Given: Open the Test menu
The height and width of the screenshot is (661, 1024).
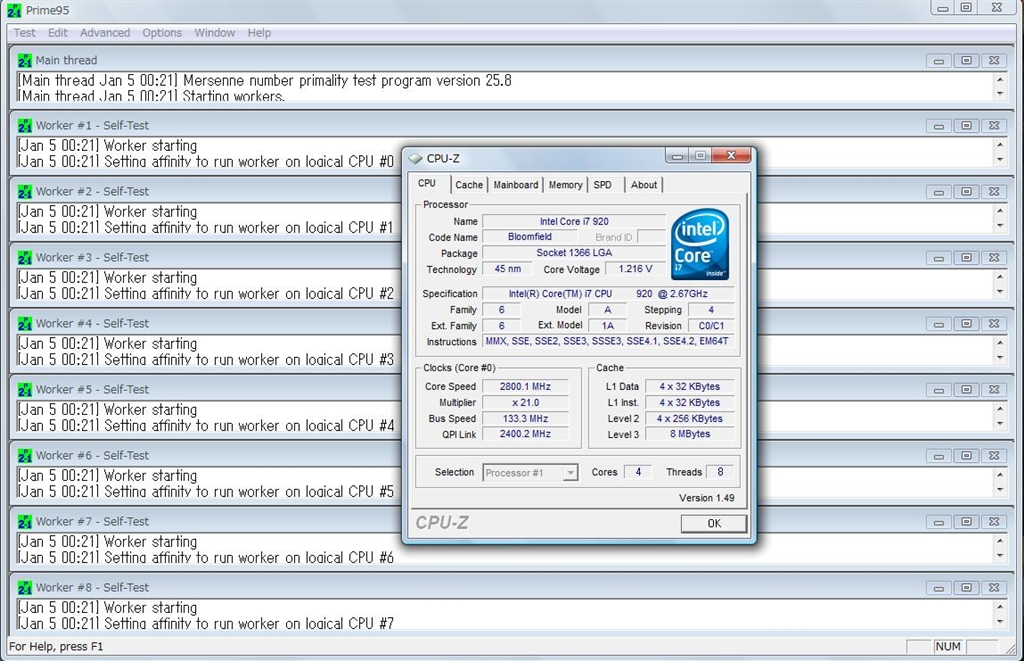Looking at the screenshot, I should 25,33.
